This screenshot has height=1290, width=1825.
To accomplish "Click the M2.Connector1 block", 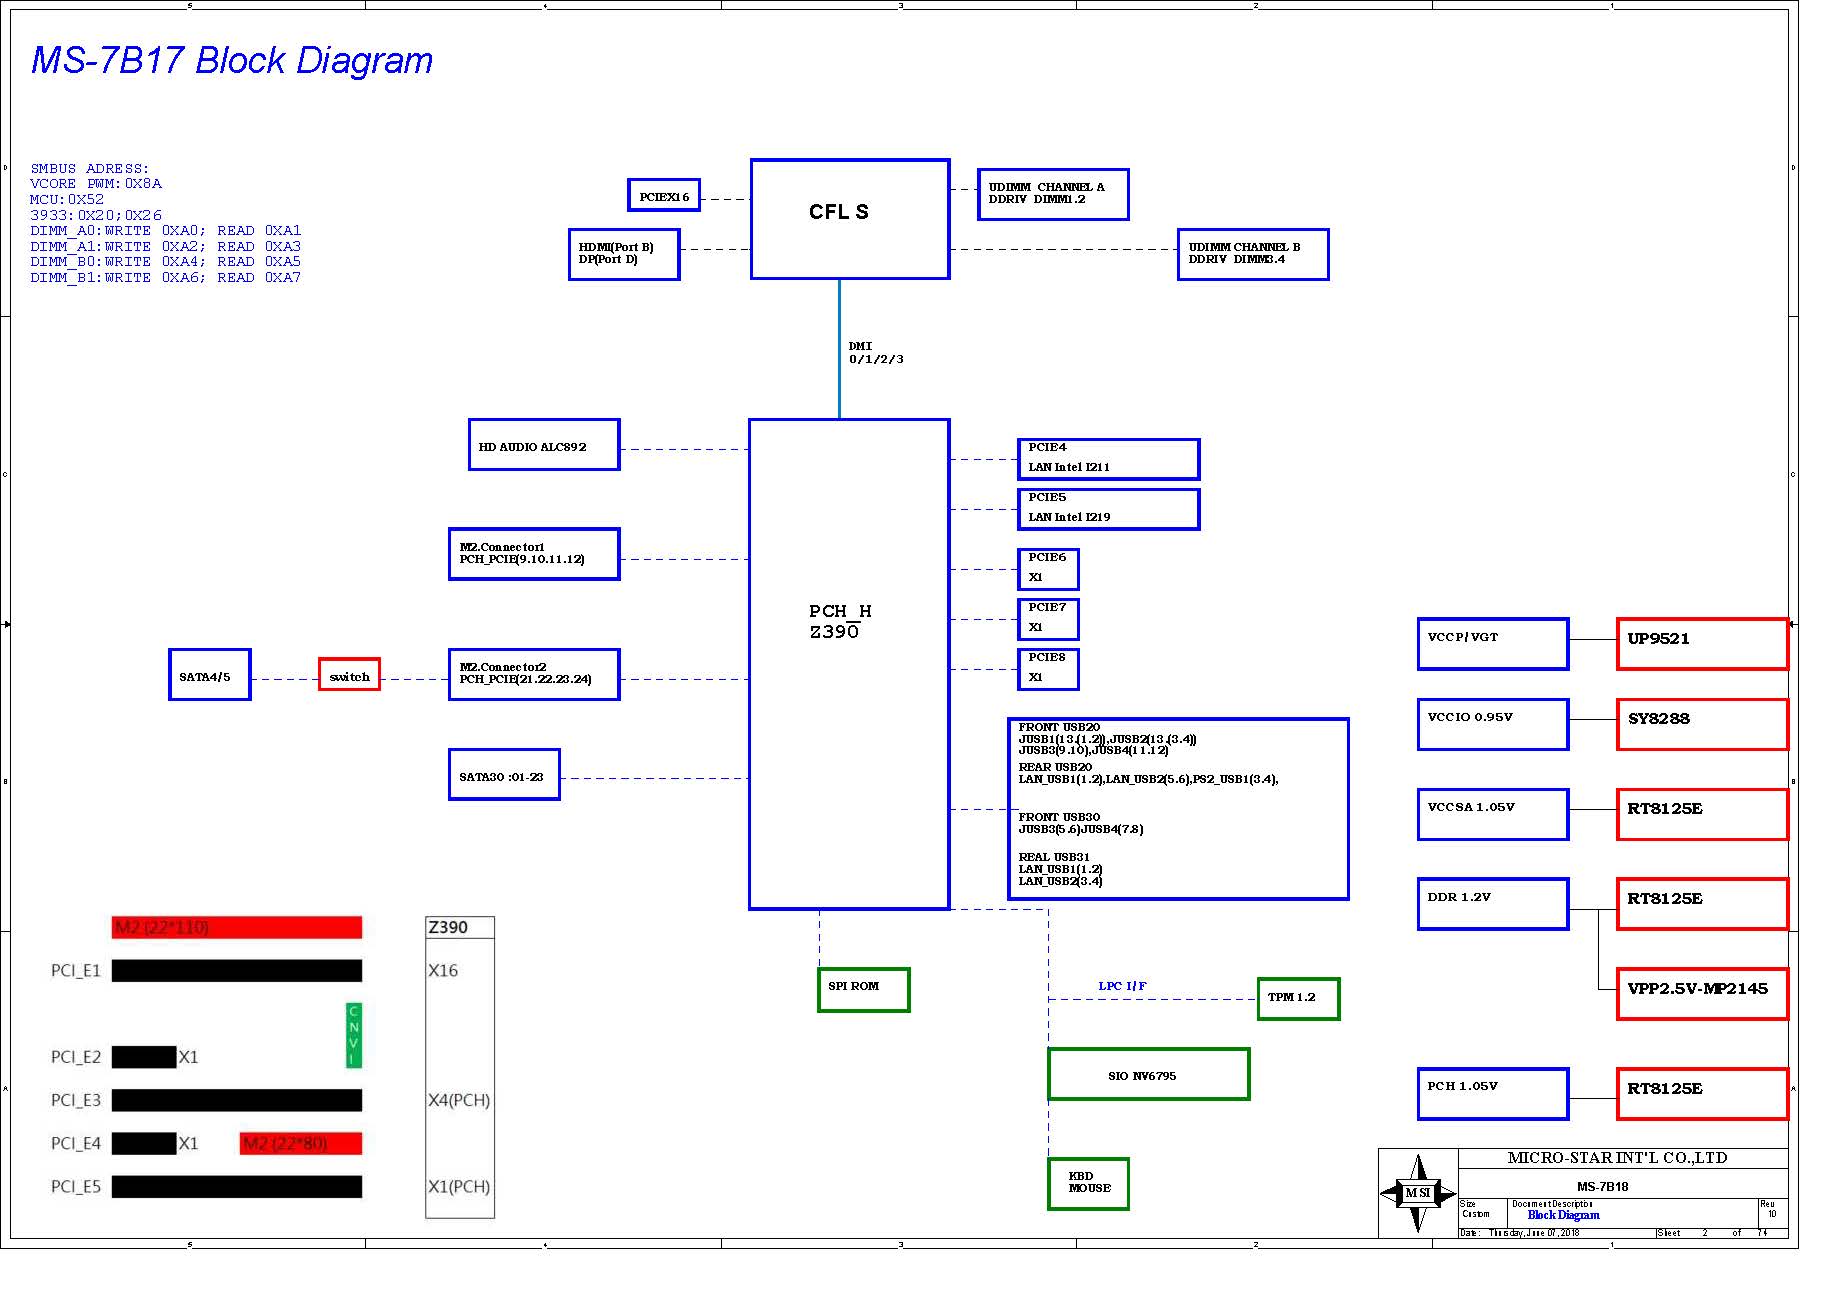I will pos(534,554).
